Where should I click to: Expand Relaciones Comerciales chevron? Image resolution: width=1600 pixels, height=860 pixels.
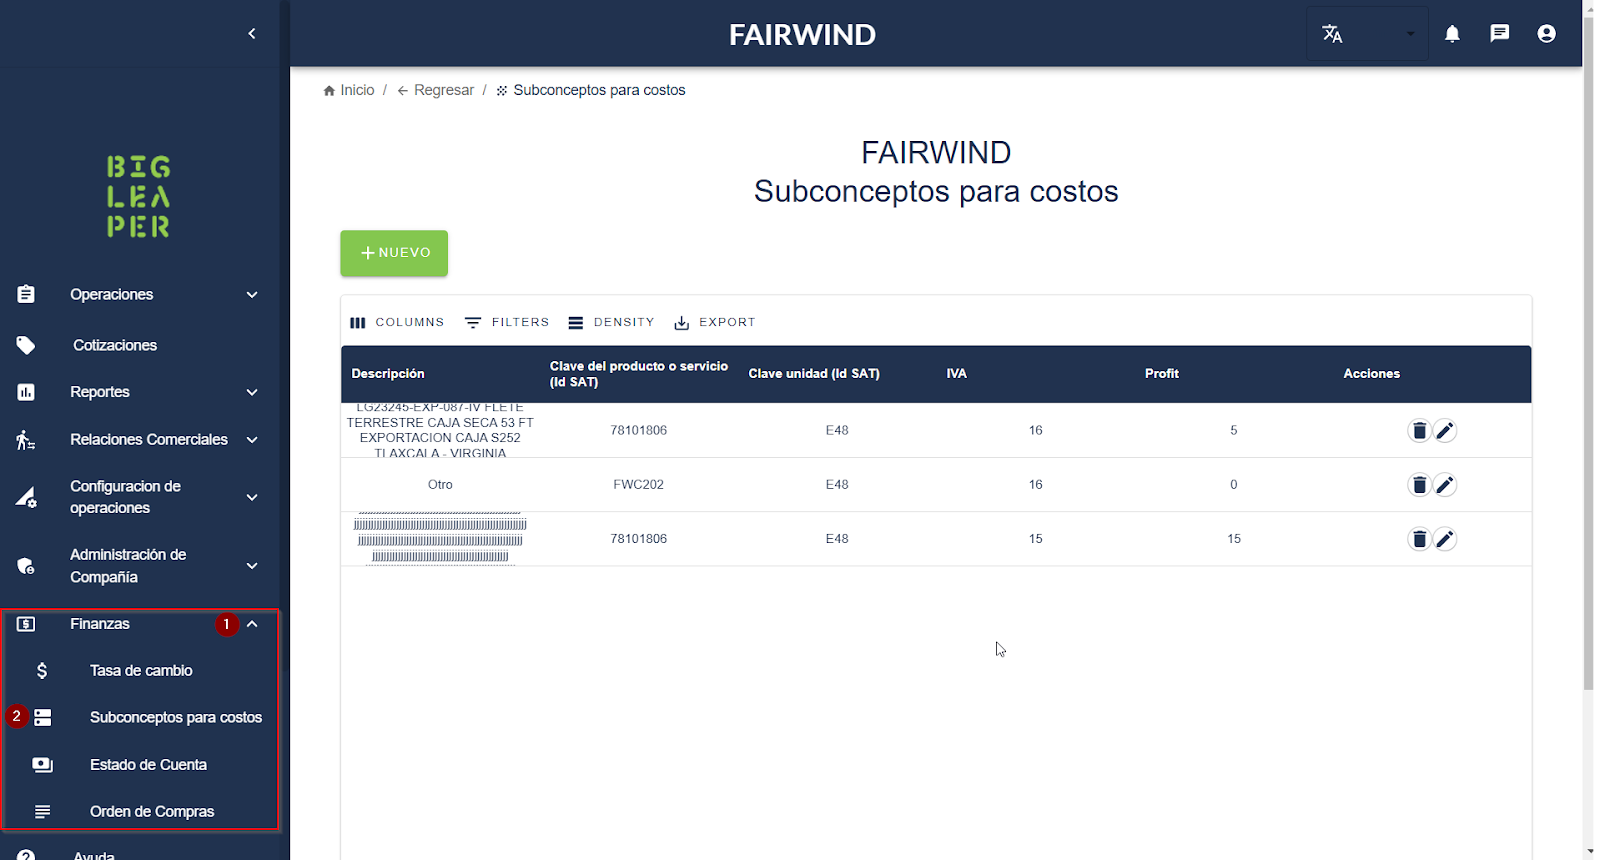[252, 440]
